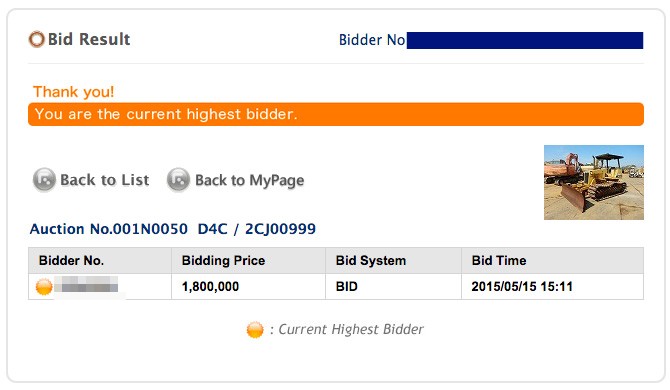The image size is (670, 390).
Task: Click the Back to List link text
Action: tap(105, 180)
